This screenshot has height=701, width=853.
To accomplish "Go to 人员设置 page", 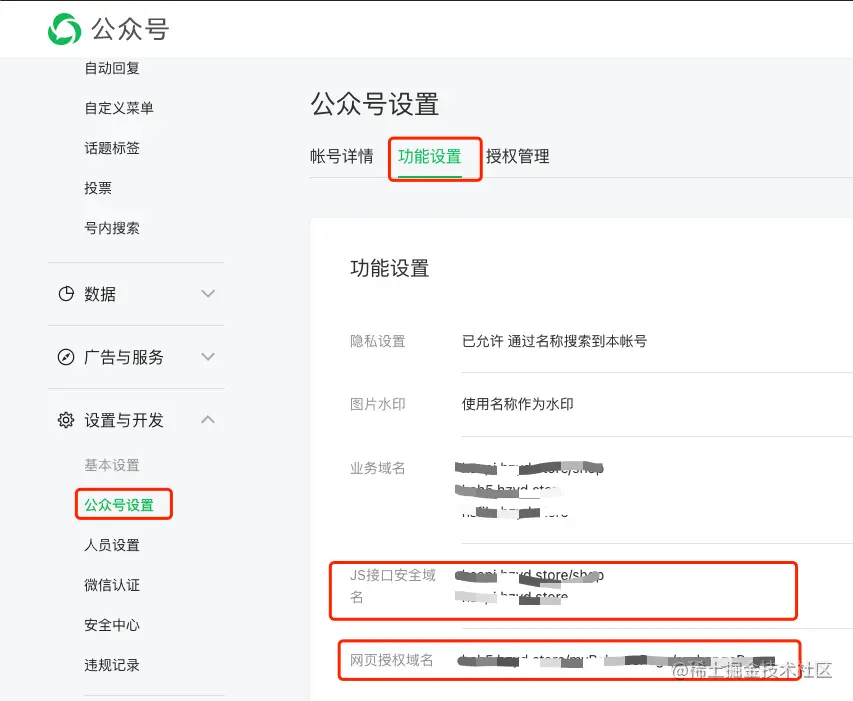I will coord(112,545).
